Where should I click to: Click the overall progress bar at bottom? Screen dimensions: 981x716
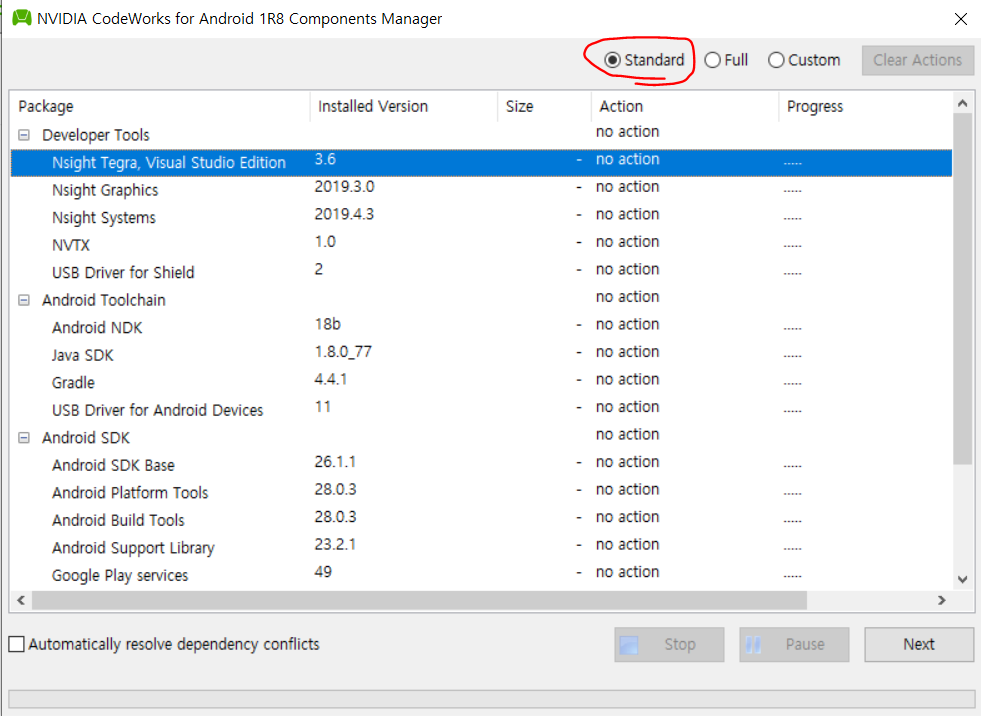491,699
